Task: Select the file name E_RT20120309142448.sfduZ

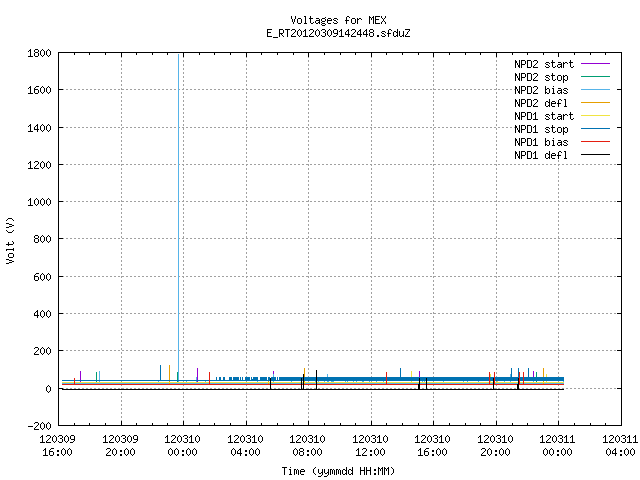Action: pyautogui.click(x=338, y=33)
